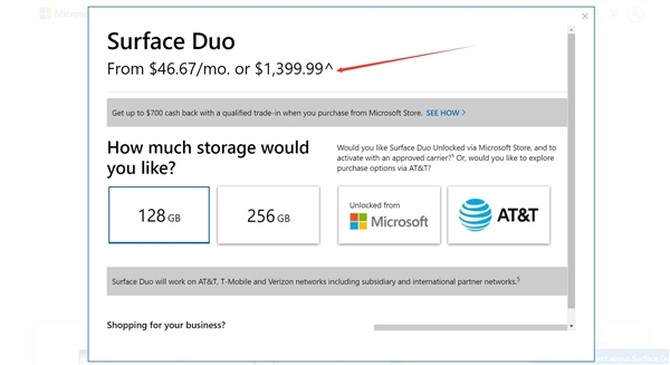
Task: Open the faded shopping cart icon
Action: 614,14
